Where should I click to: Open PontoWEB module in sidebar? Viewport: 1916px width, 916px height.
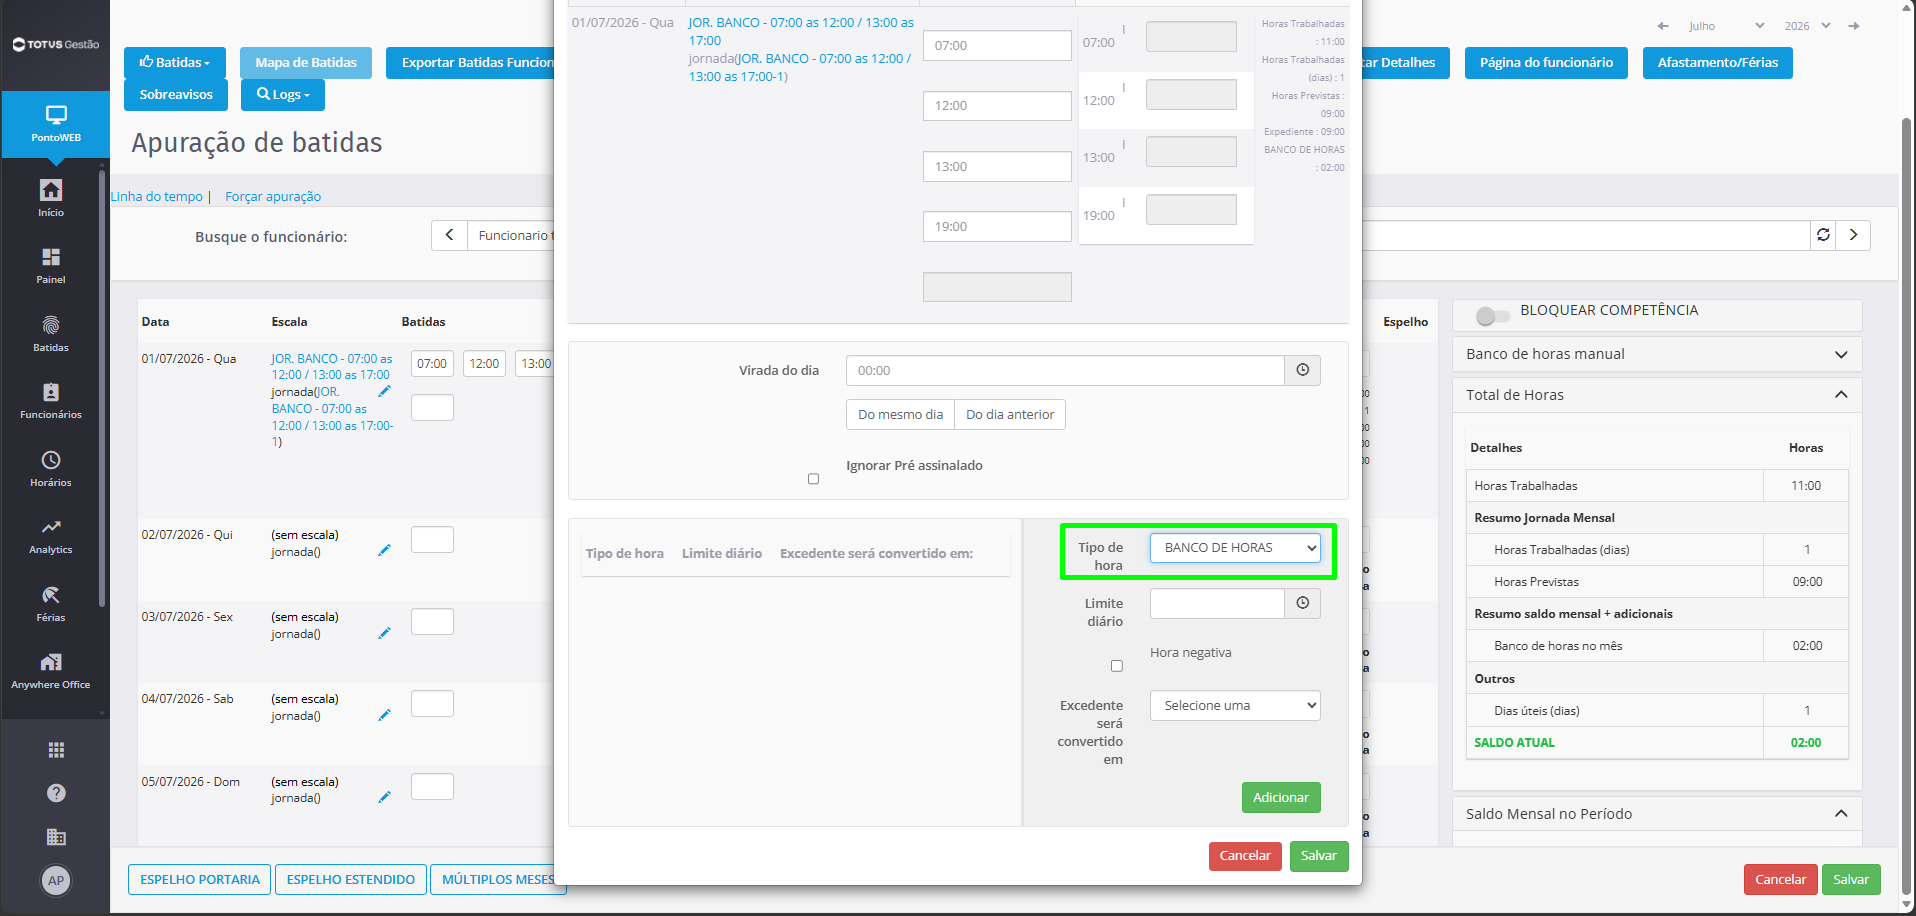56,124
